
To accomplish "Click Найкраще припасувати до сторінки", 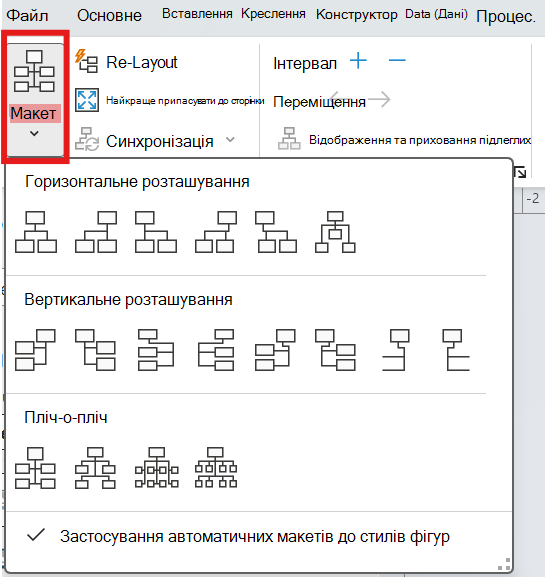I will click(185, 100).
